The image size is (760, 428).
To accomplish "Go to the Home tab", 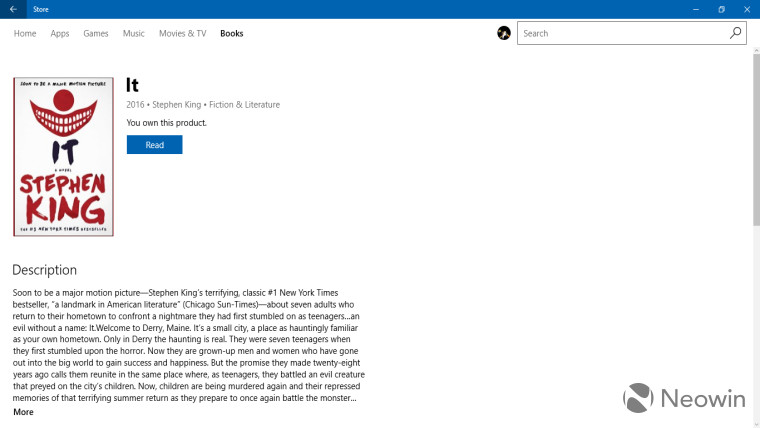I will coord(25,33).
